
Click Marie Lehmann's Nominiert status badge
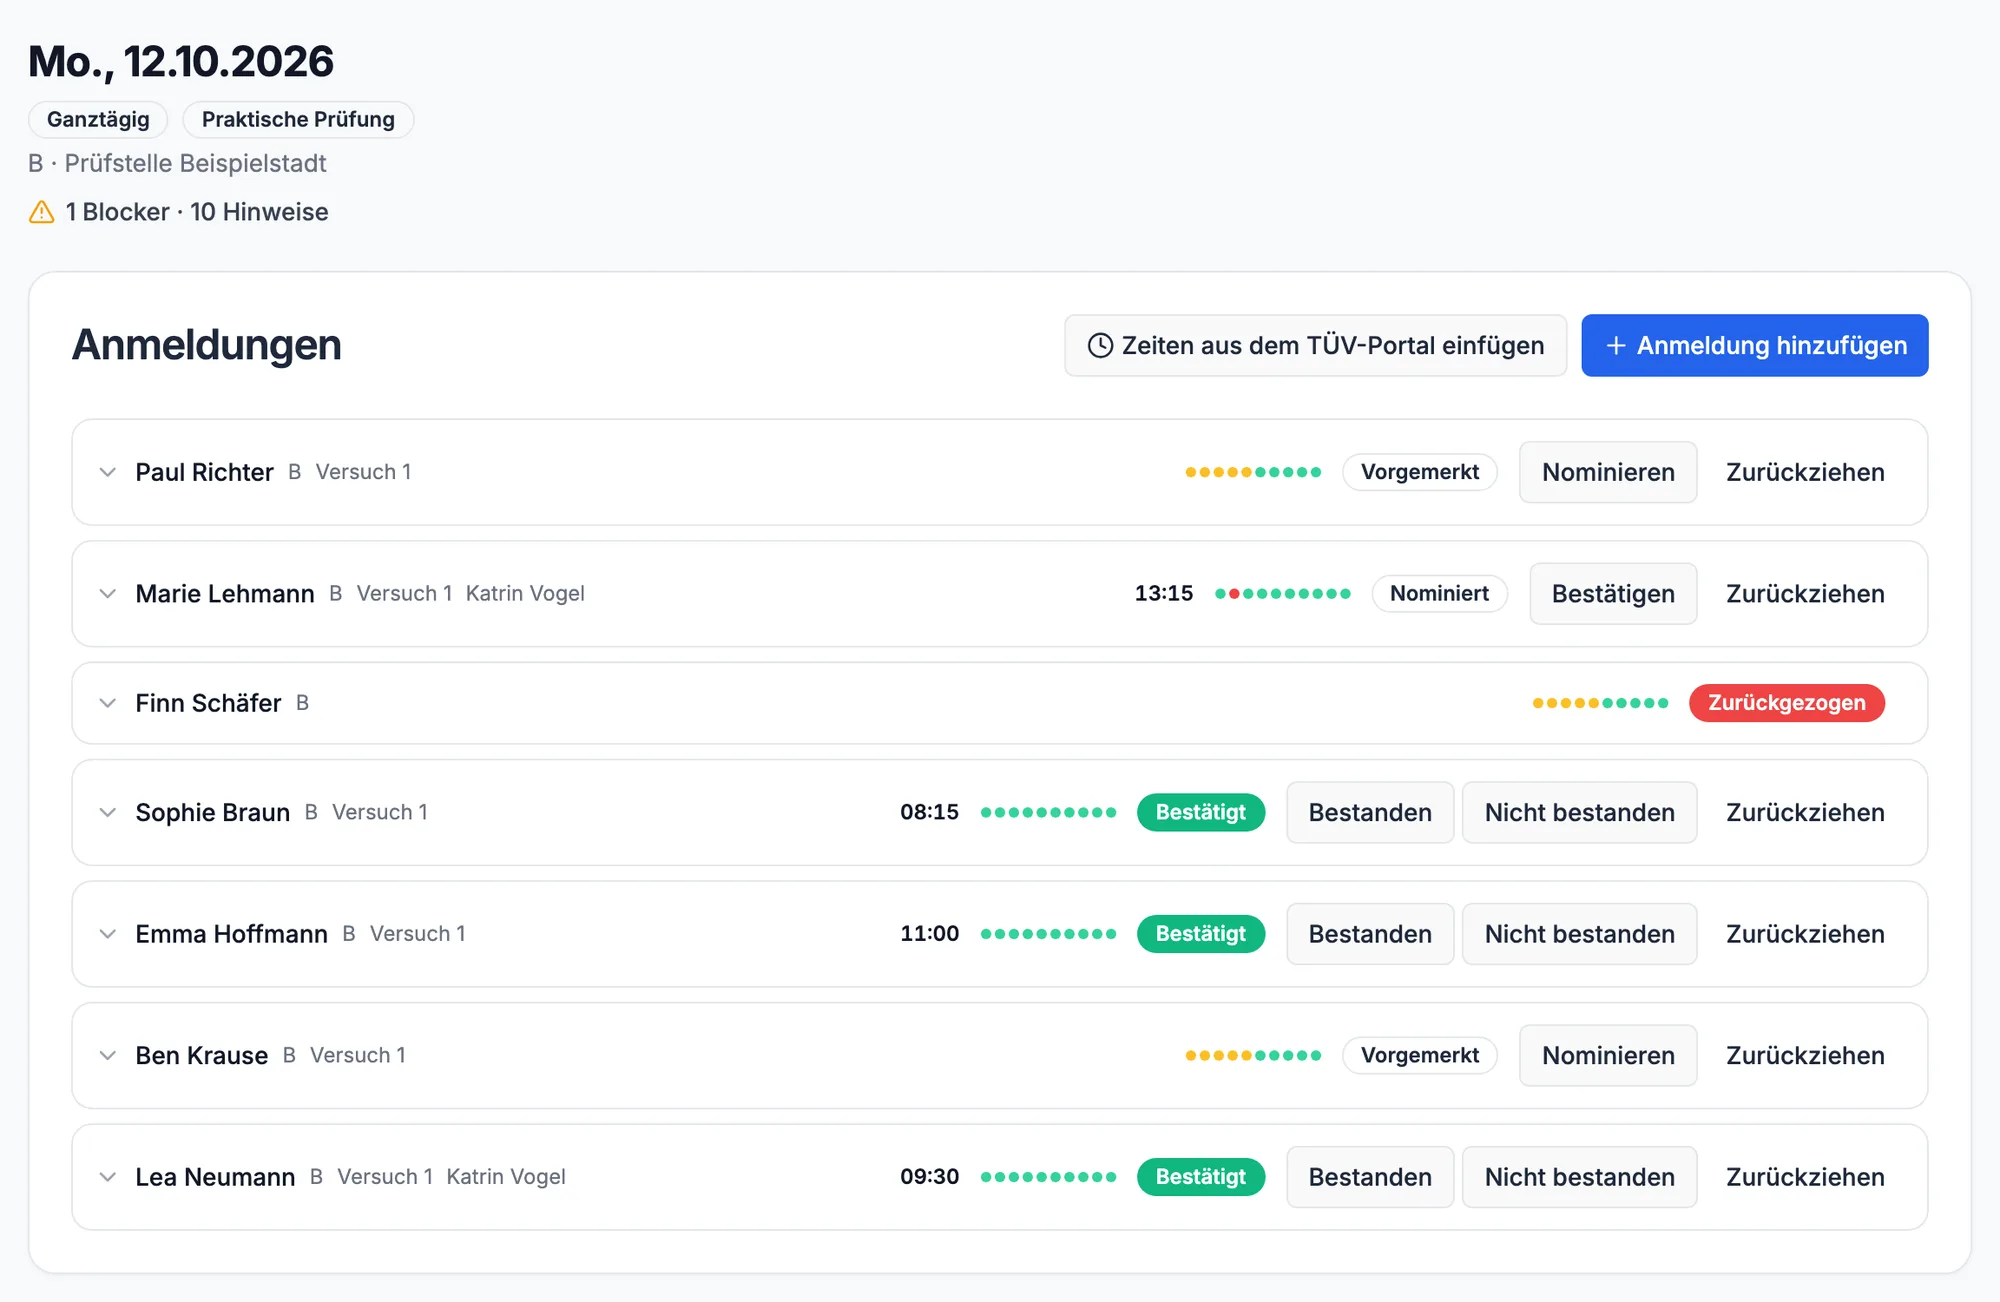click(x=1439, y=594)
